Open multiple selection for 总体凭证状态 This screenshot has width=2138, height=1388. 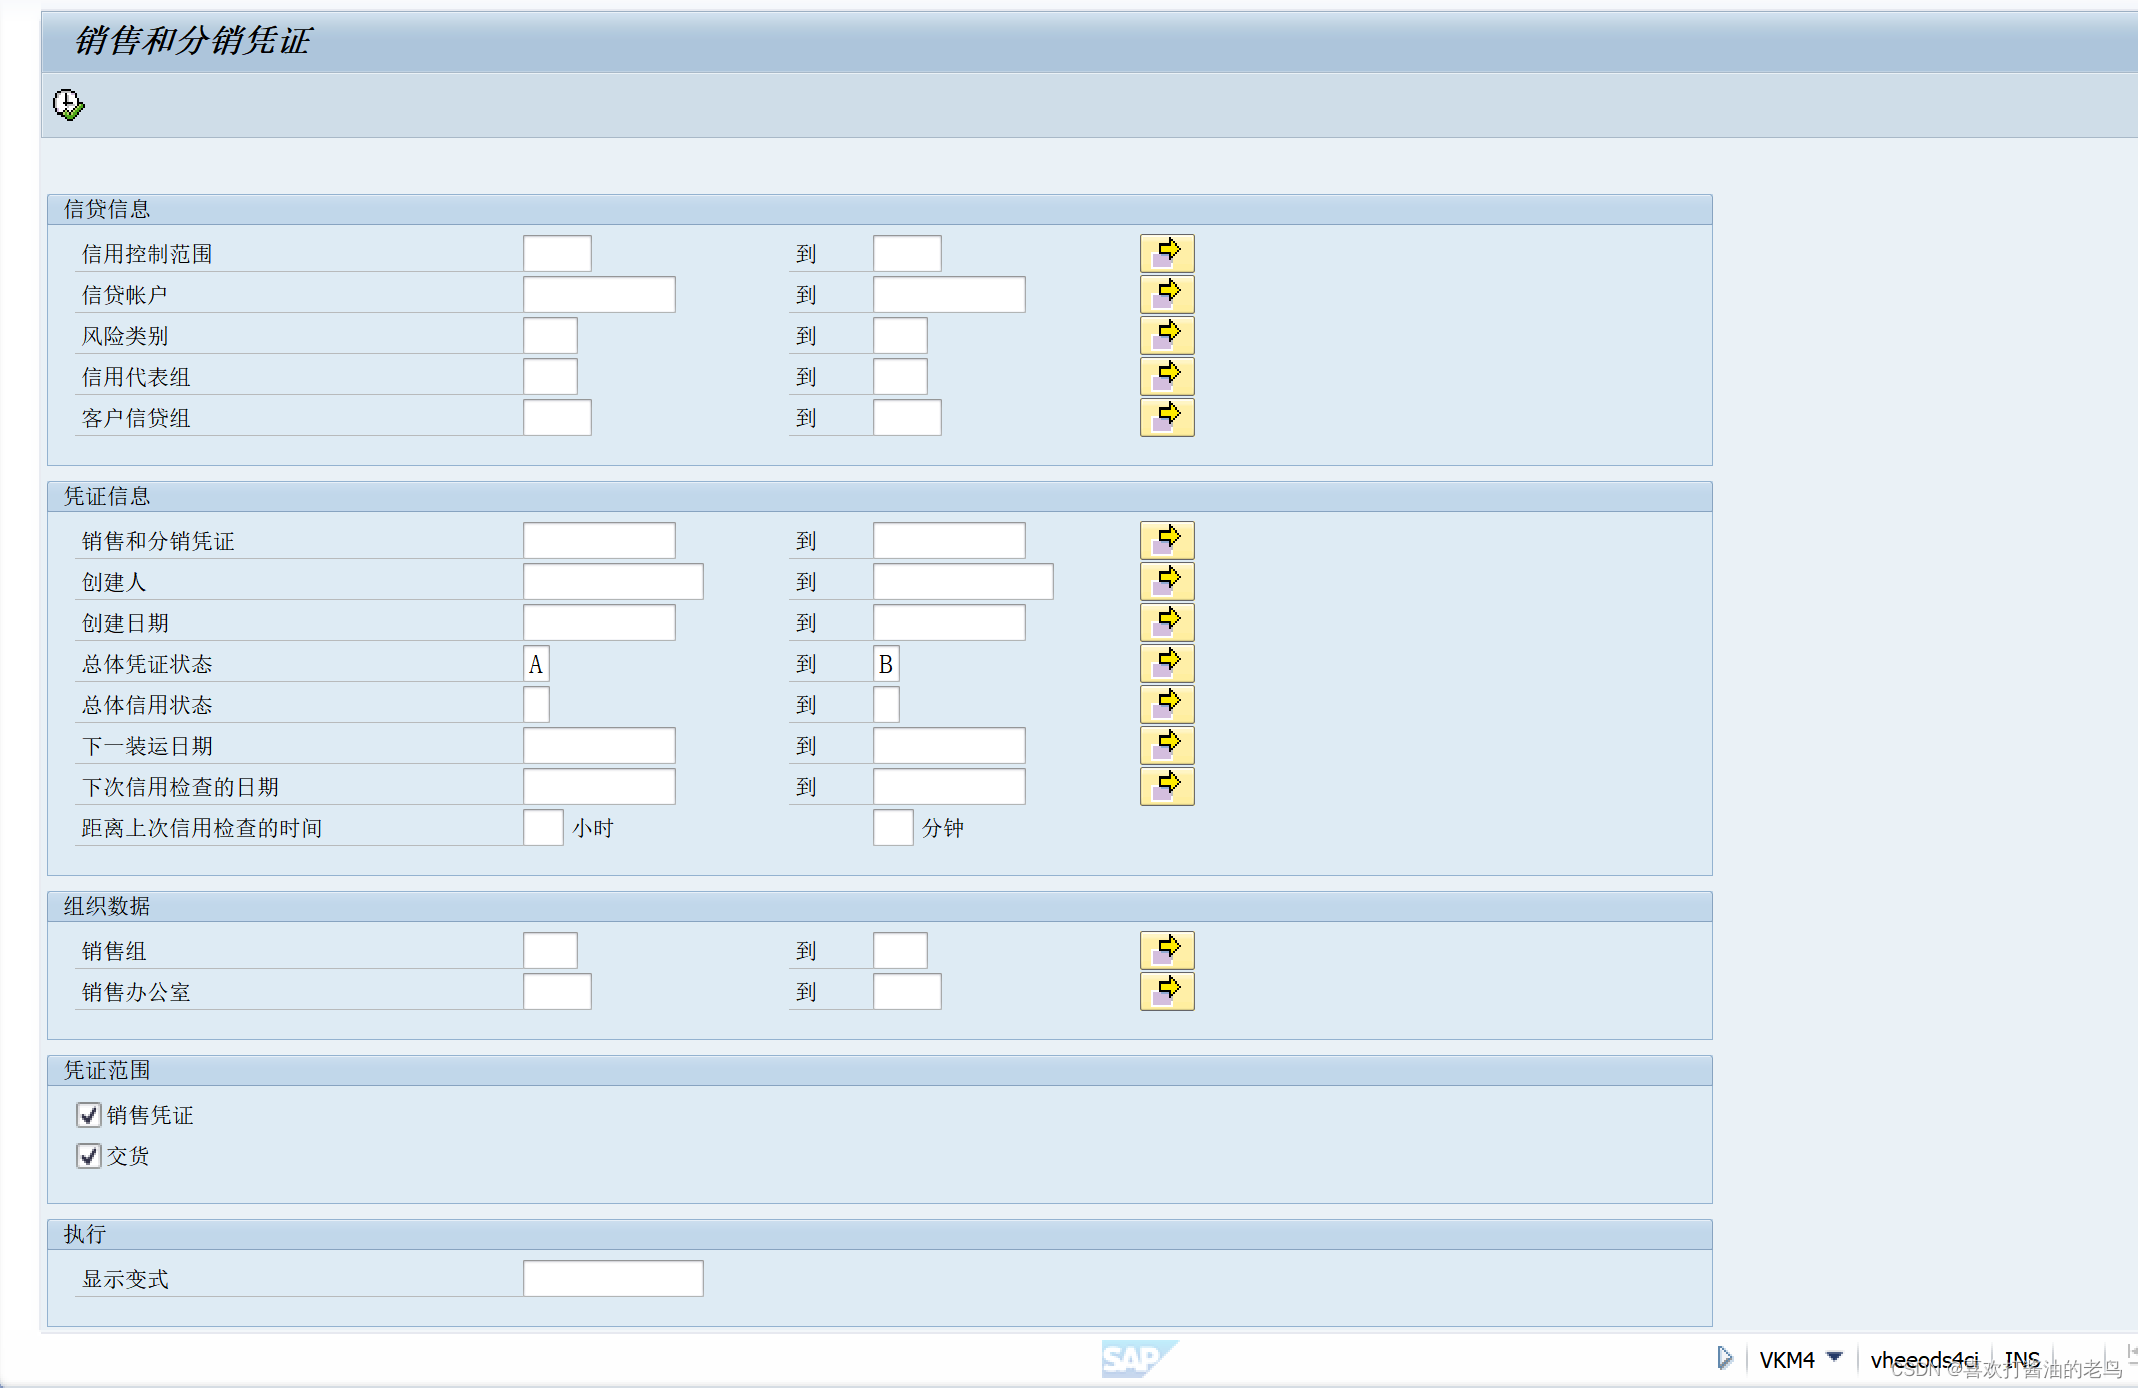pos(1166,663)
